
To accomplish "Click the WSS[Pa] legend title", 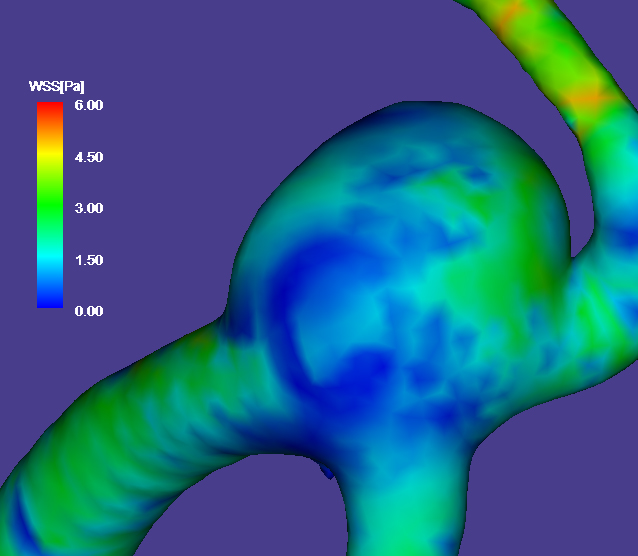I will (x=57, y=86).
